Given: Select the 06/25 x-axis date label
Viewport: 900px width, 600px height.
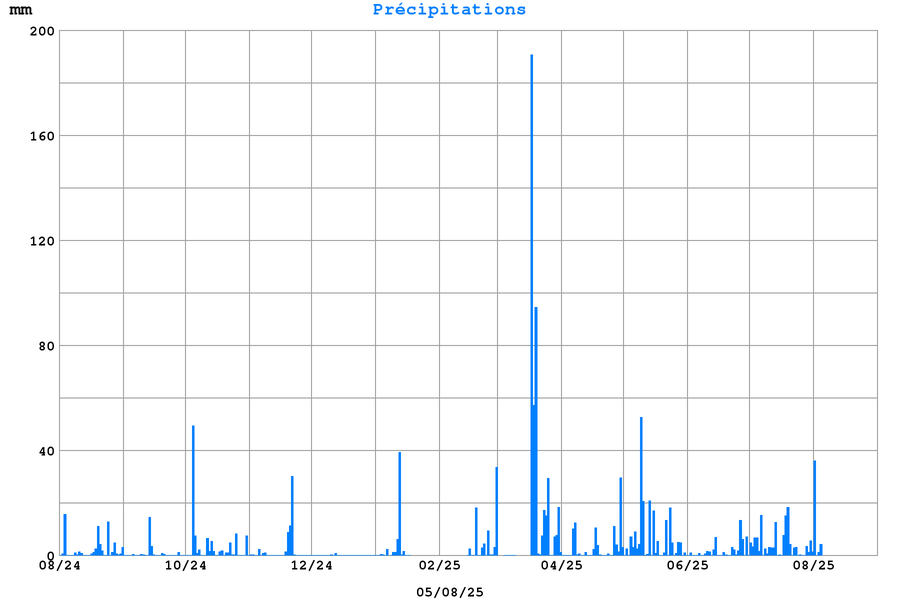Looking at the screenshot, I should [688, 566].
